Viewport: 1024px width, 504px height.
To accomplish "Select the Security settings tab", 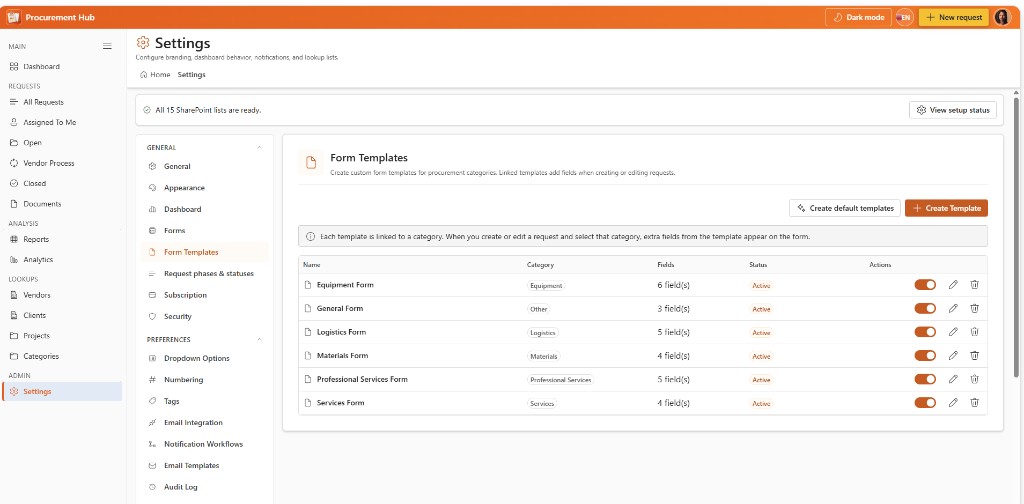I will click(204, 317).
